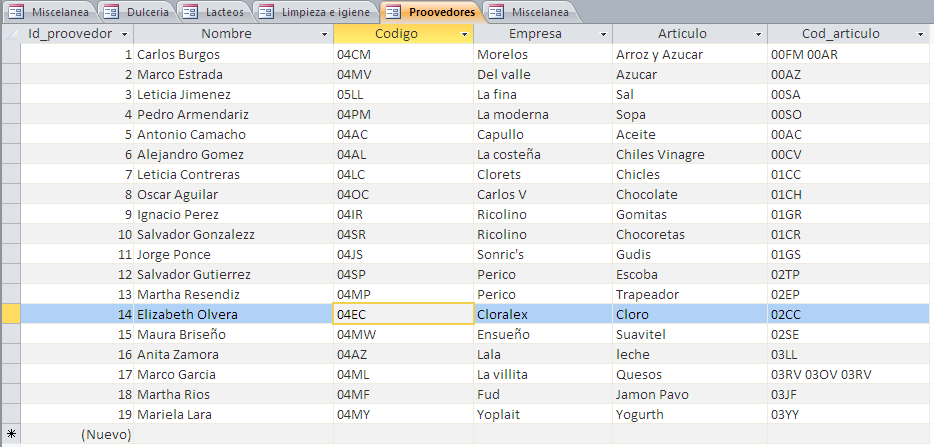Screen dimensions: 934x447
Task: Open the Codigo column filter dropdown
Action: tap(465, 35)
